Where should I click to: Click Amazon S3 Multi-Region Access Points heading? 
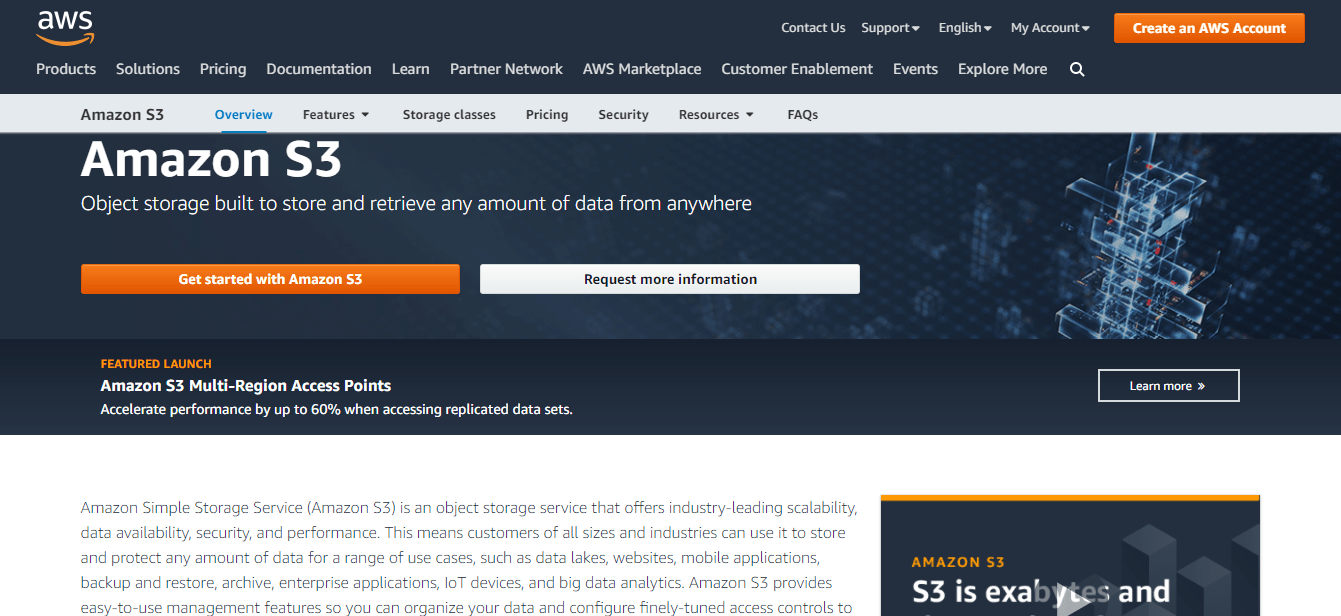coord(246,386)
